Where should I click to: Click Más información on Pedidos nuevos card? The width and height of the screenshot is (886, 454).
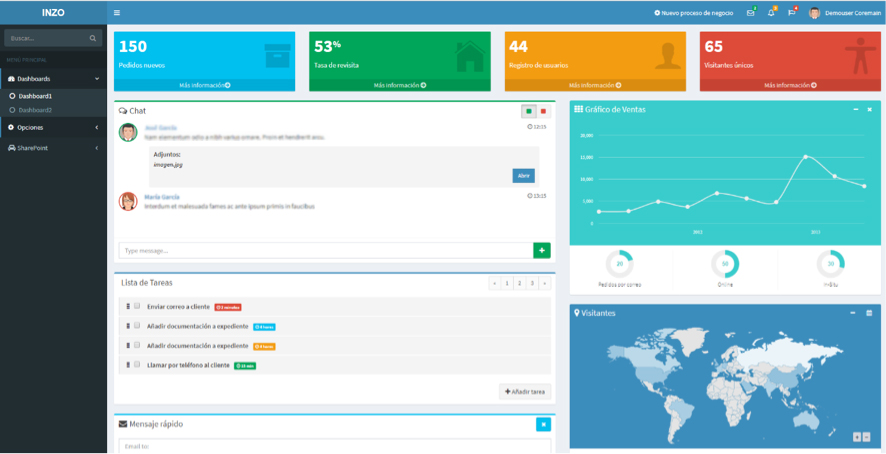(205, 85)
